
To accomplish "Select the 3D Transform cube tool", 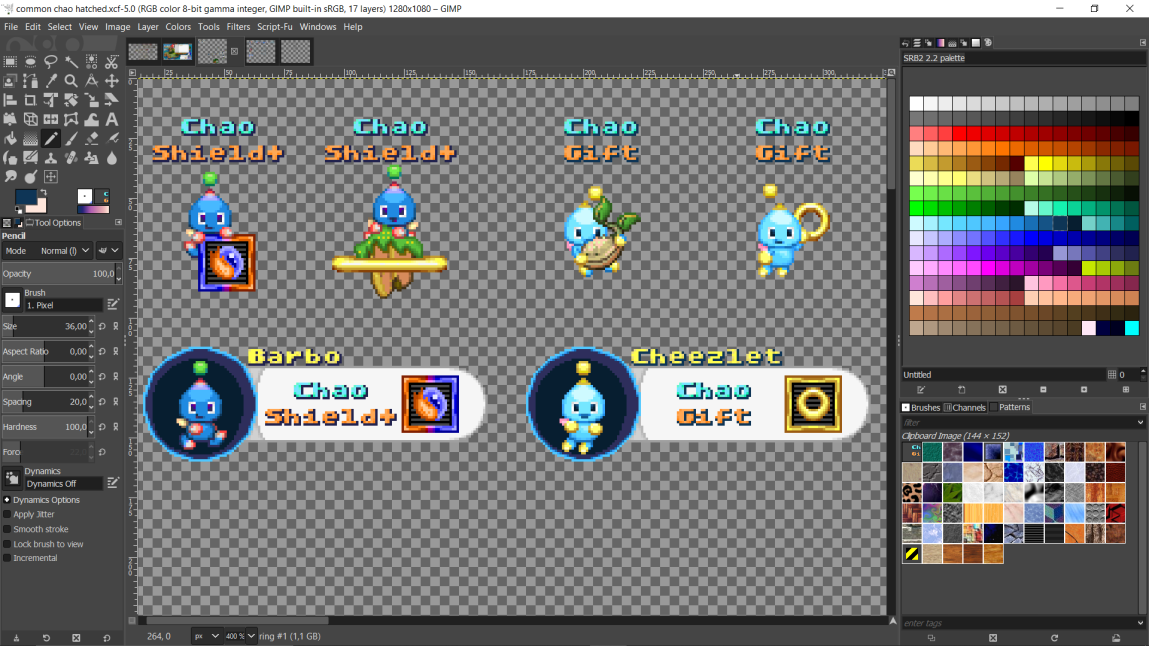I will (x=31, y=119).
